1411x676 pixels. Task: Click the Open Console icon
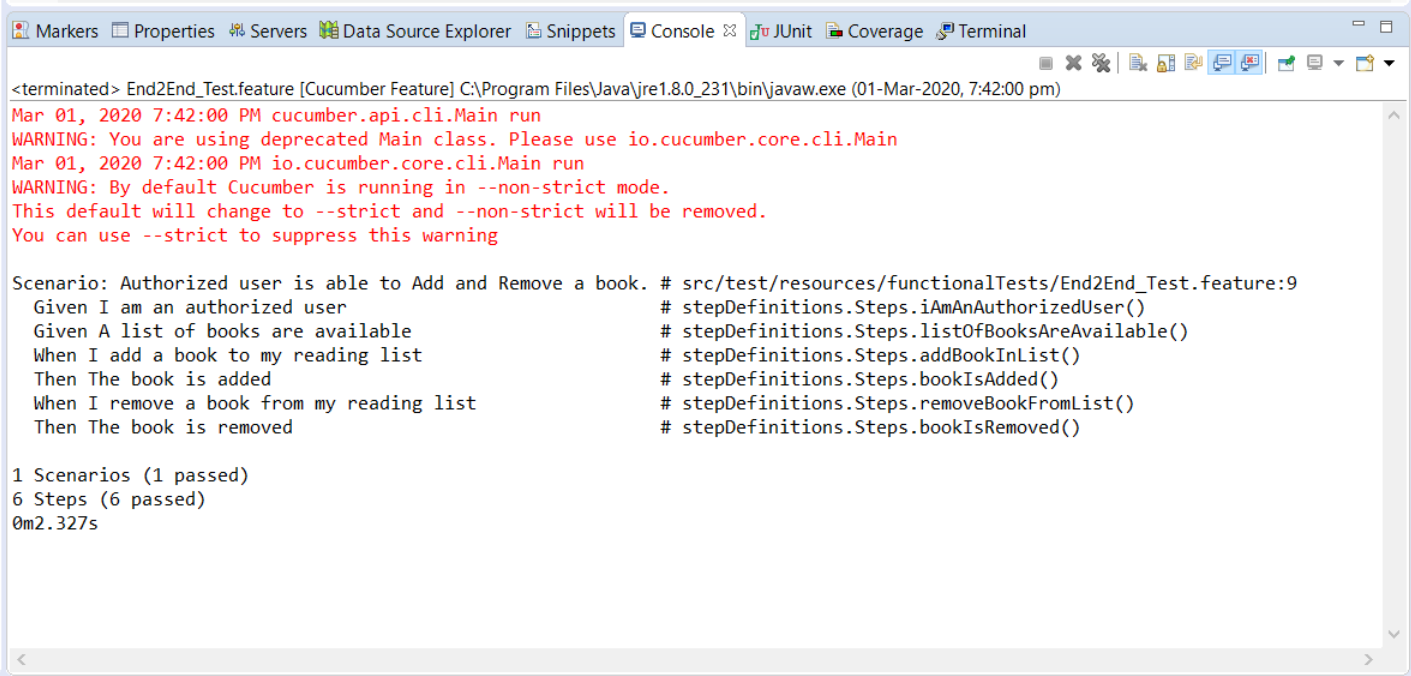pyautogui.click(x=1366, y=63)
